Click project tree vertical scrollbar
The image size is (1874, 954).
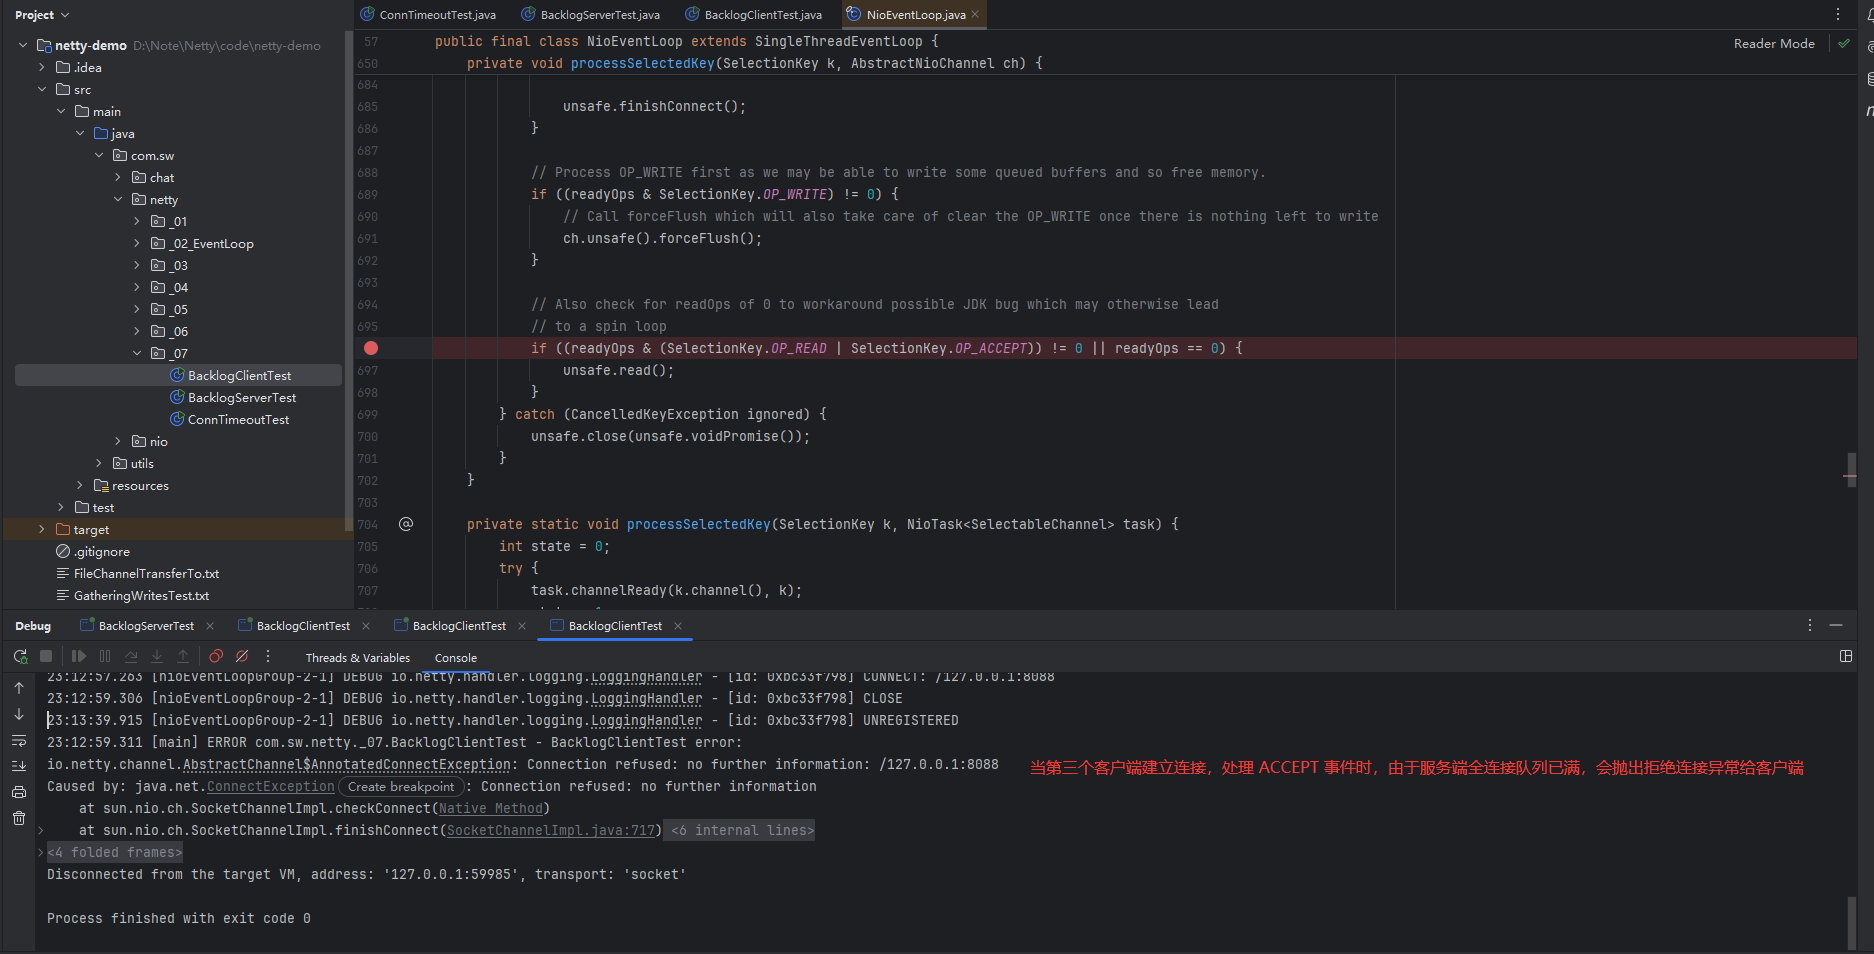348,280
